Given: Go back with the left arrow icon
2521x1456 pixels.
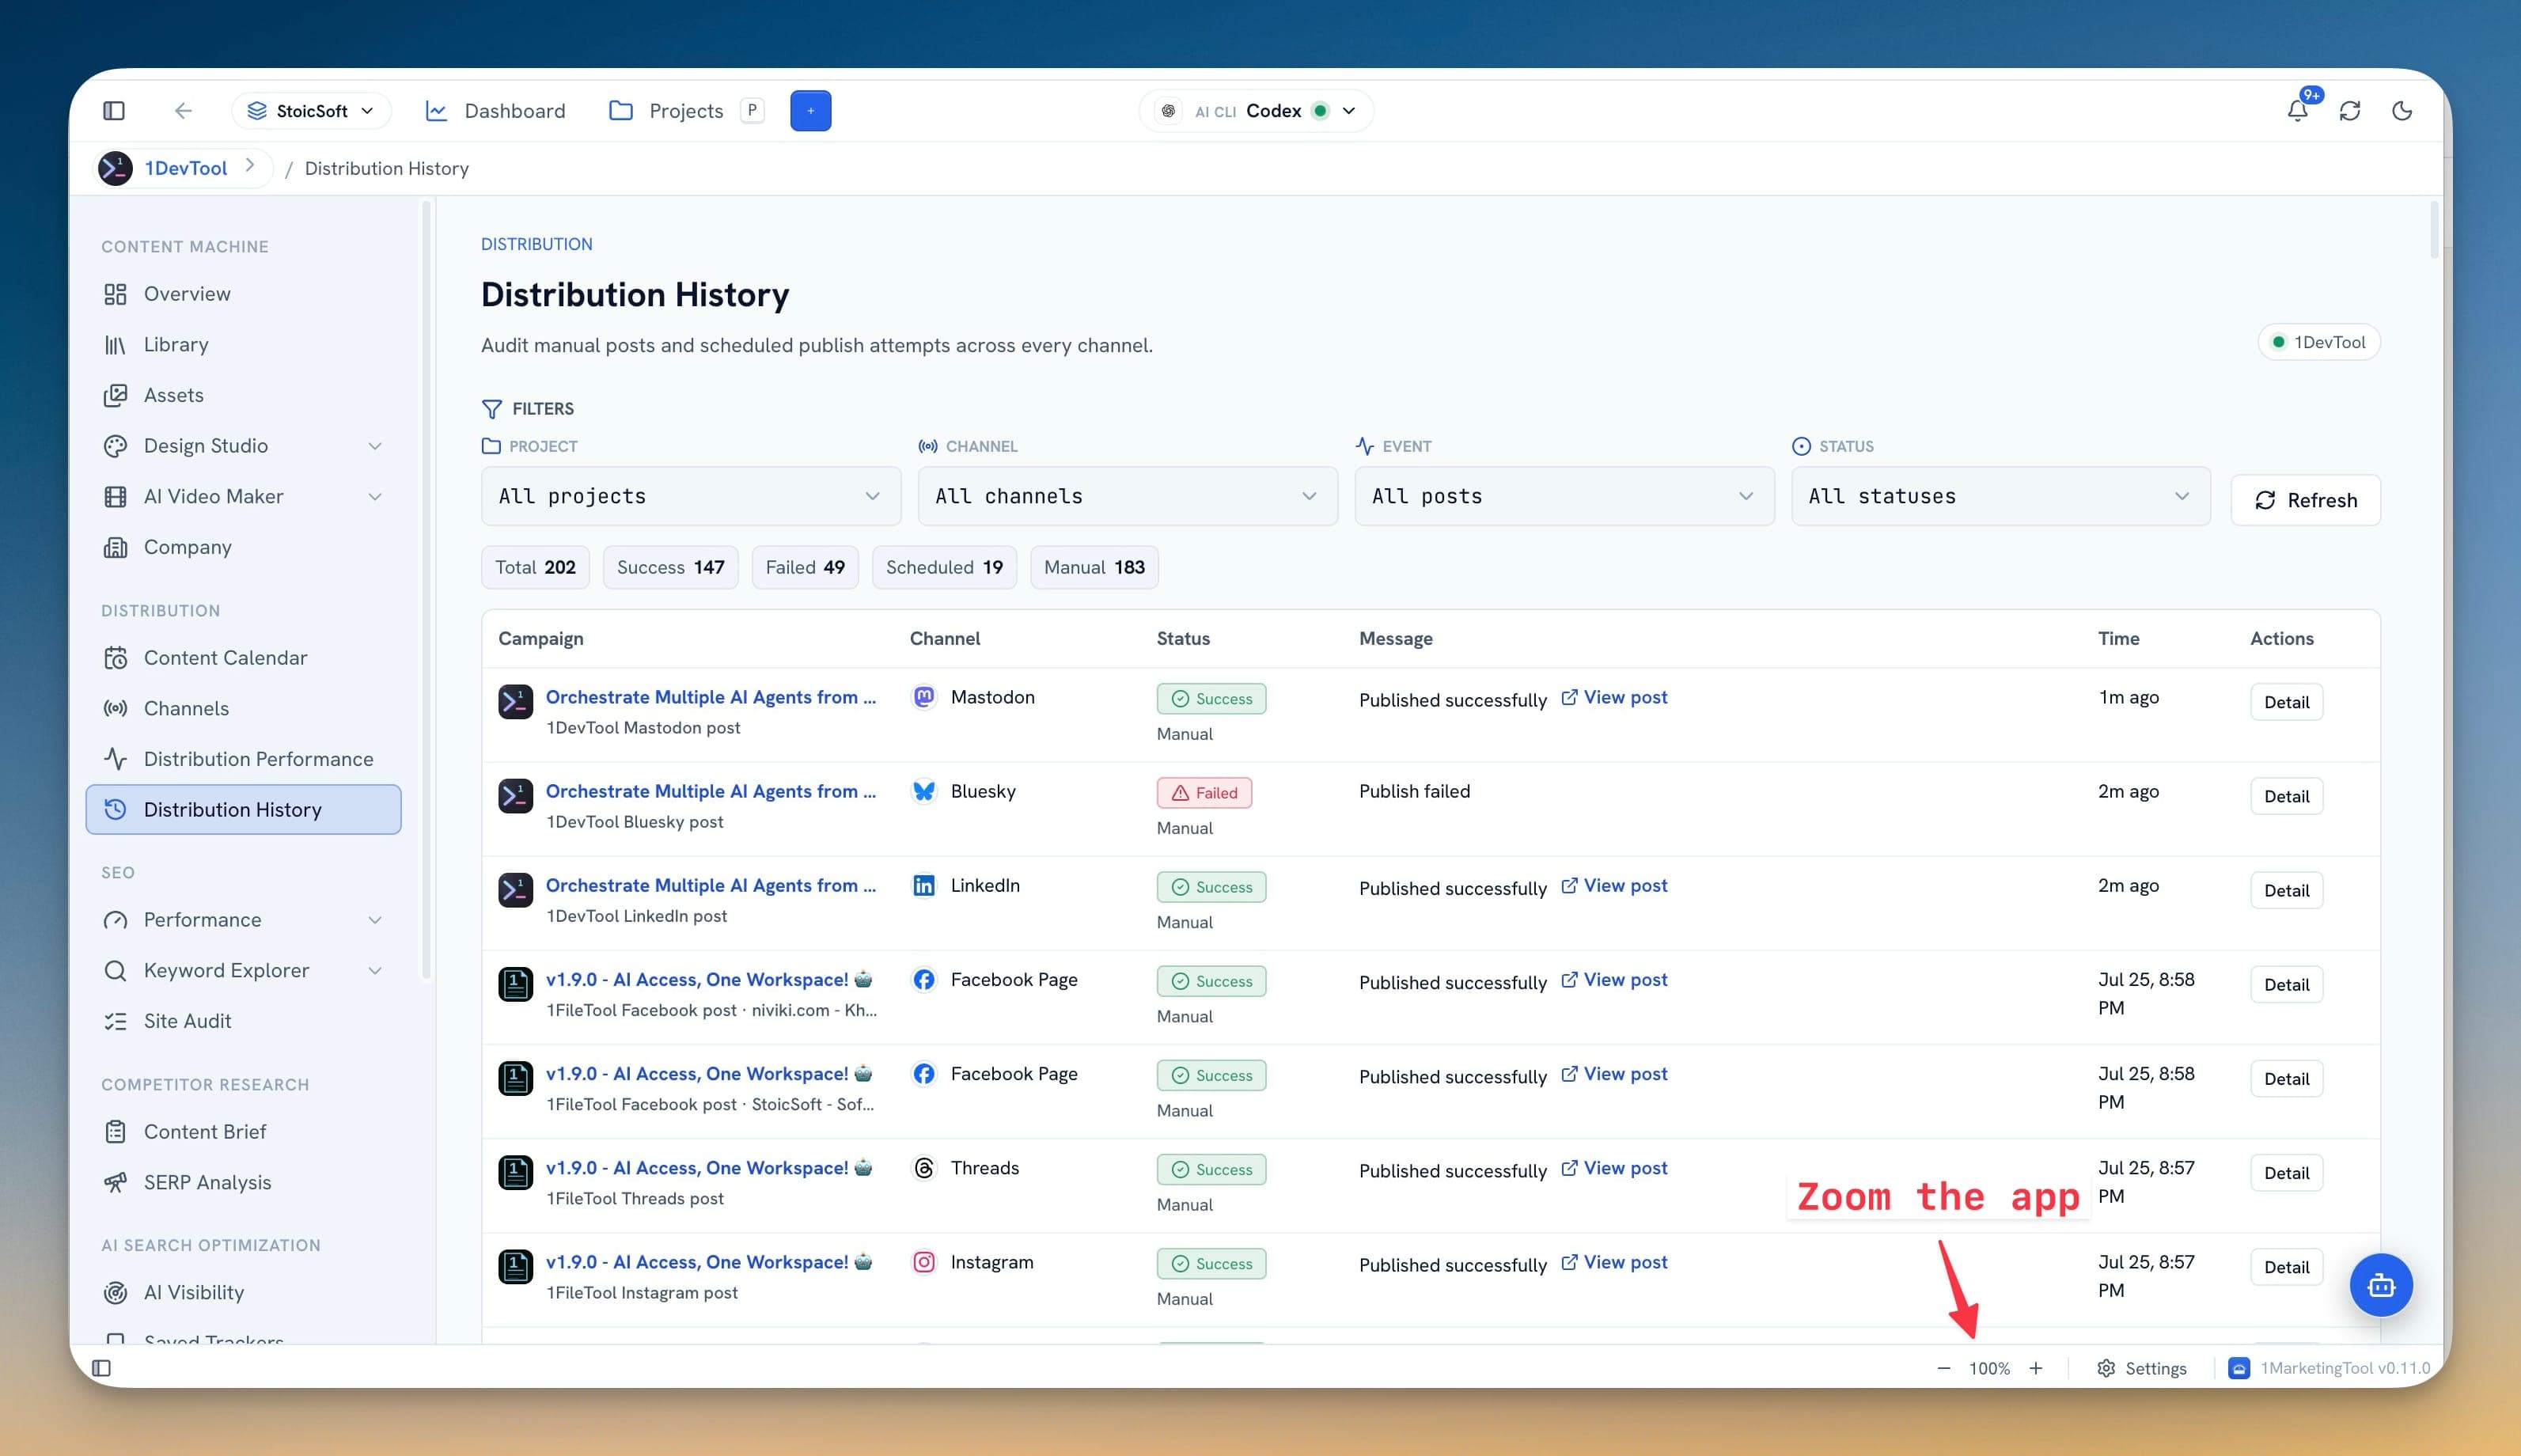Looking at the screenshot, I should point(183,111).
